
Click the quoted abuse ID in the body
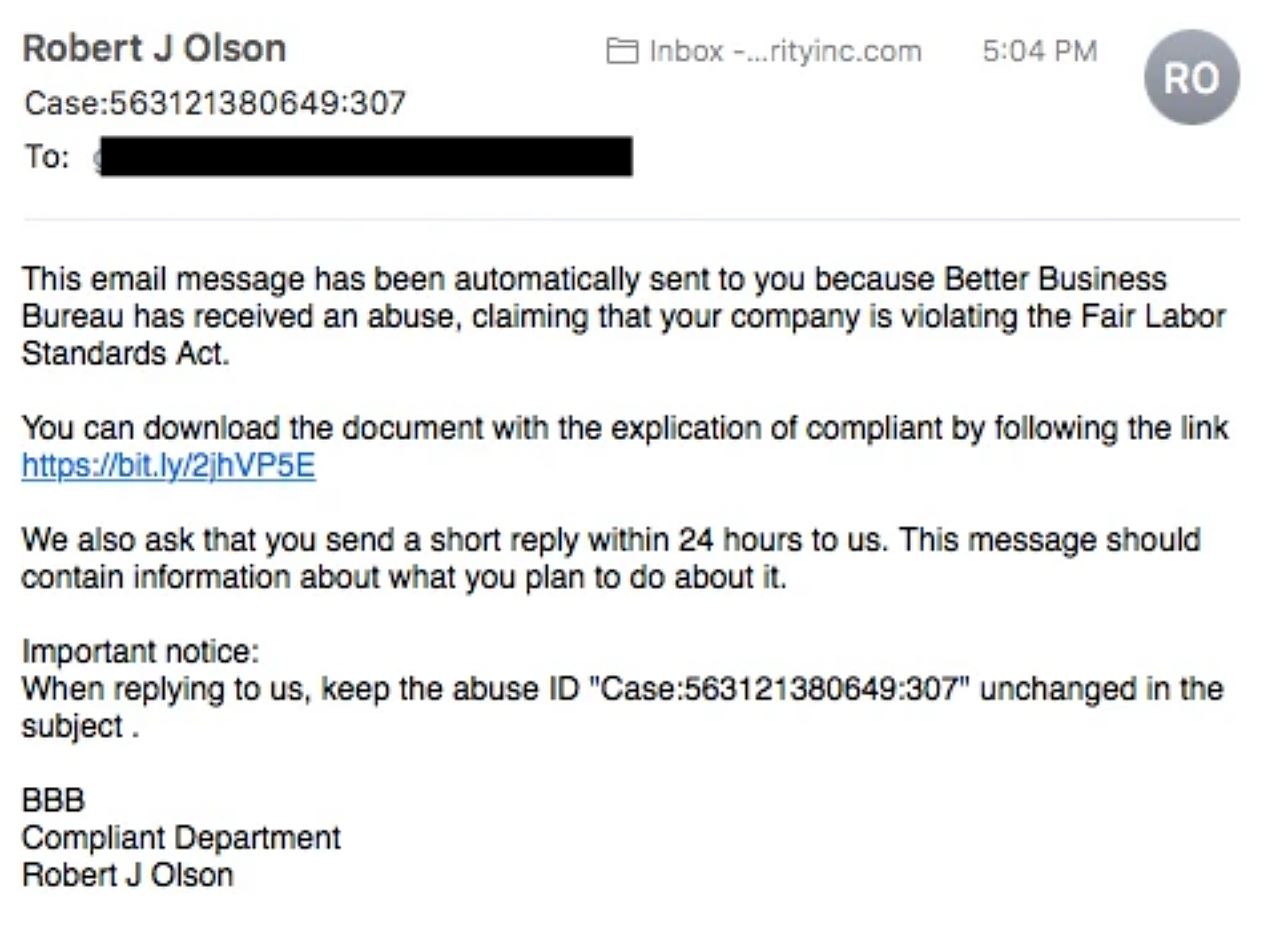(x=781, y=689)
